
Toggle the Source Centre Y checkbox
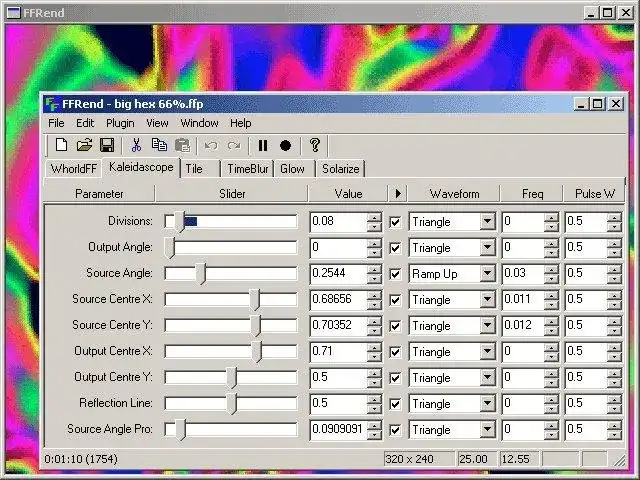395,326
